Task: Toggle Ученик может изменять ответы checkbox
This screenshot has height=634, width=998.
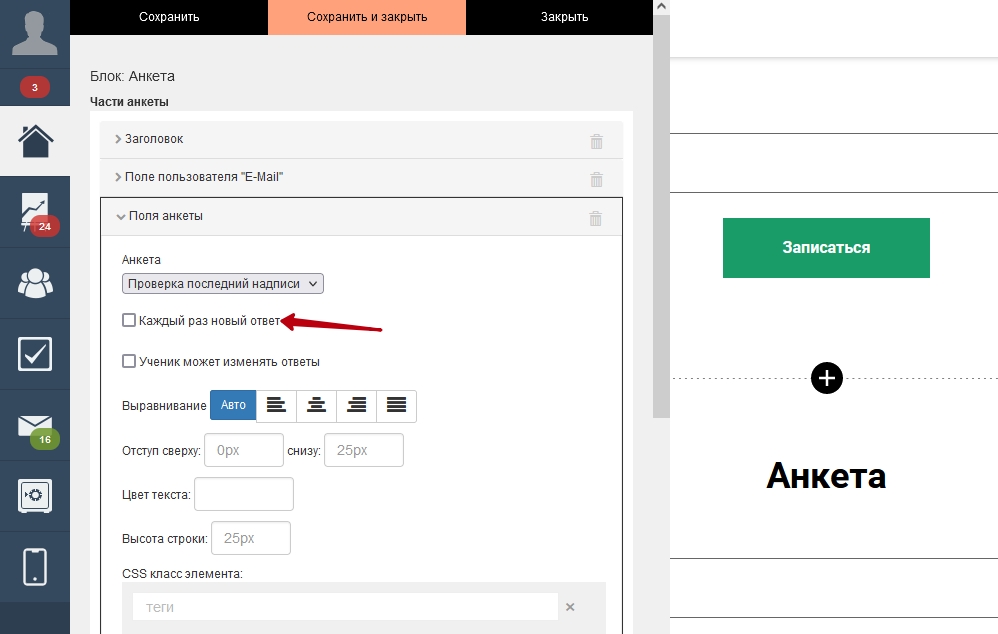Action: coord(129,361)
